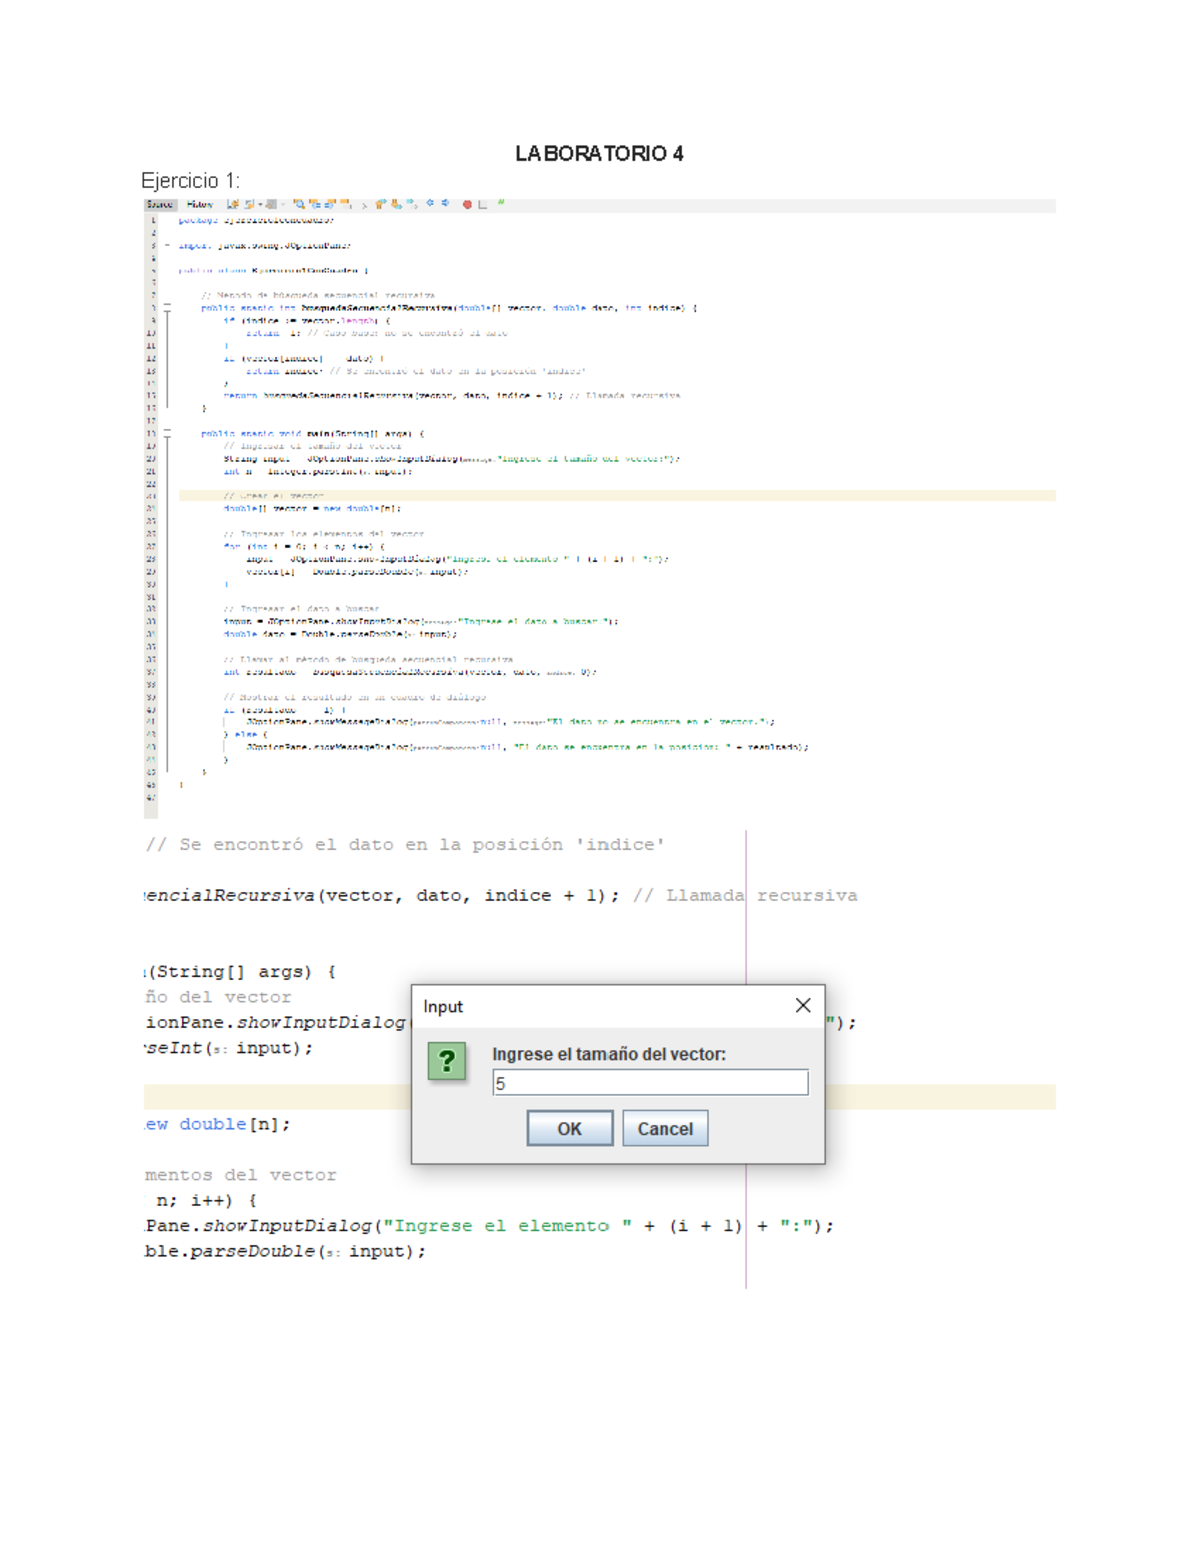Click the green comment code icon
The image size is (1200, 1553).
(x=501, y=204)
